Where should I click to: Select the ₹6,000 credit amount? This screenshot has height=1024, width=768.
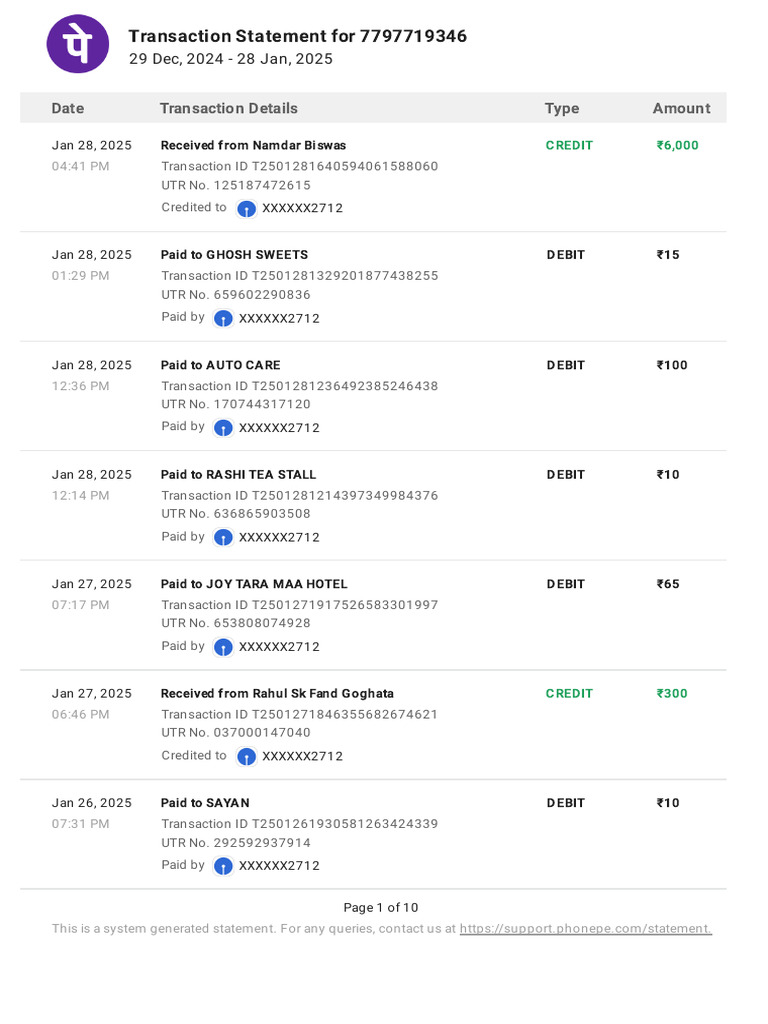(677, 145)
